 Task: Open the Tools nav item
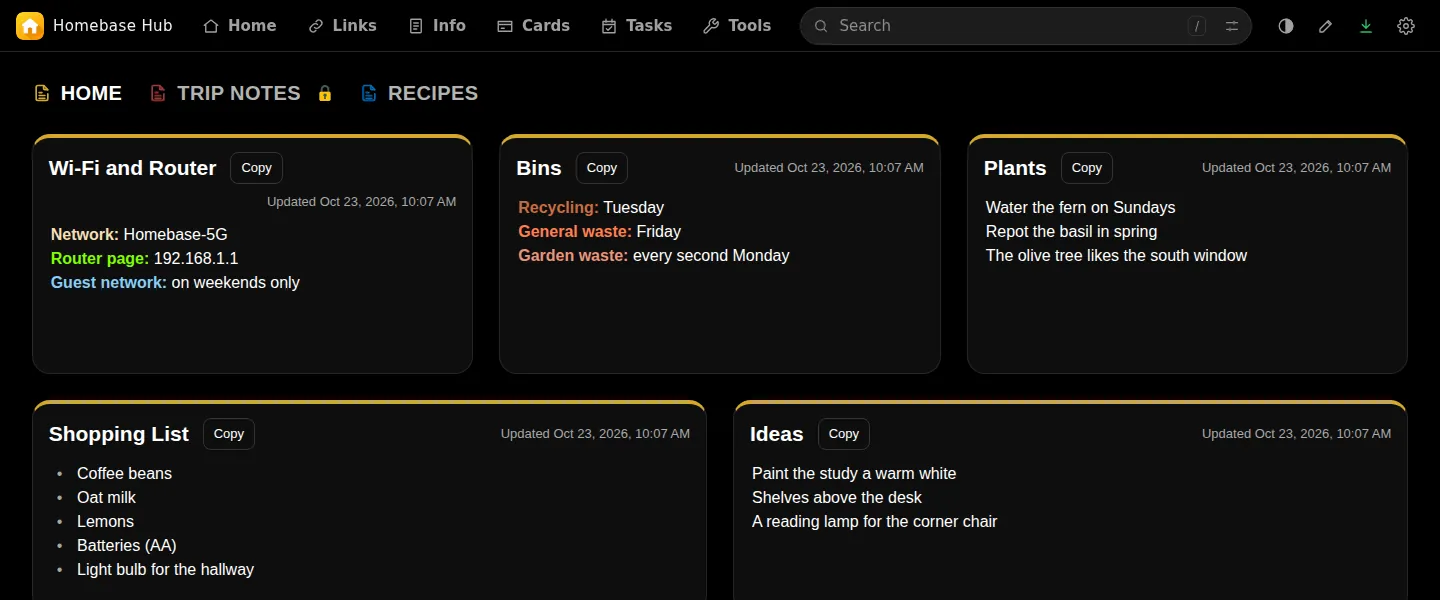[x=737, y=26]
